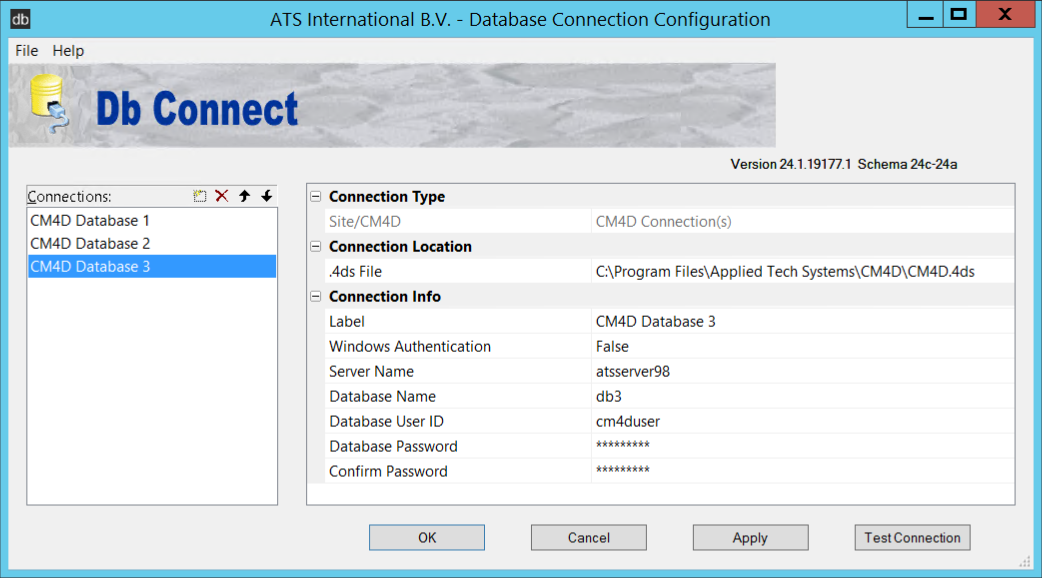Image resolution: width=1042 pixels, height=578 pixels.
Task: Click the Confirm Password value field
Action: click(803, 471)
